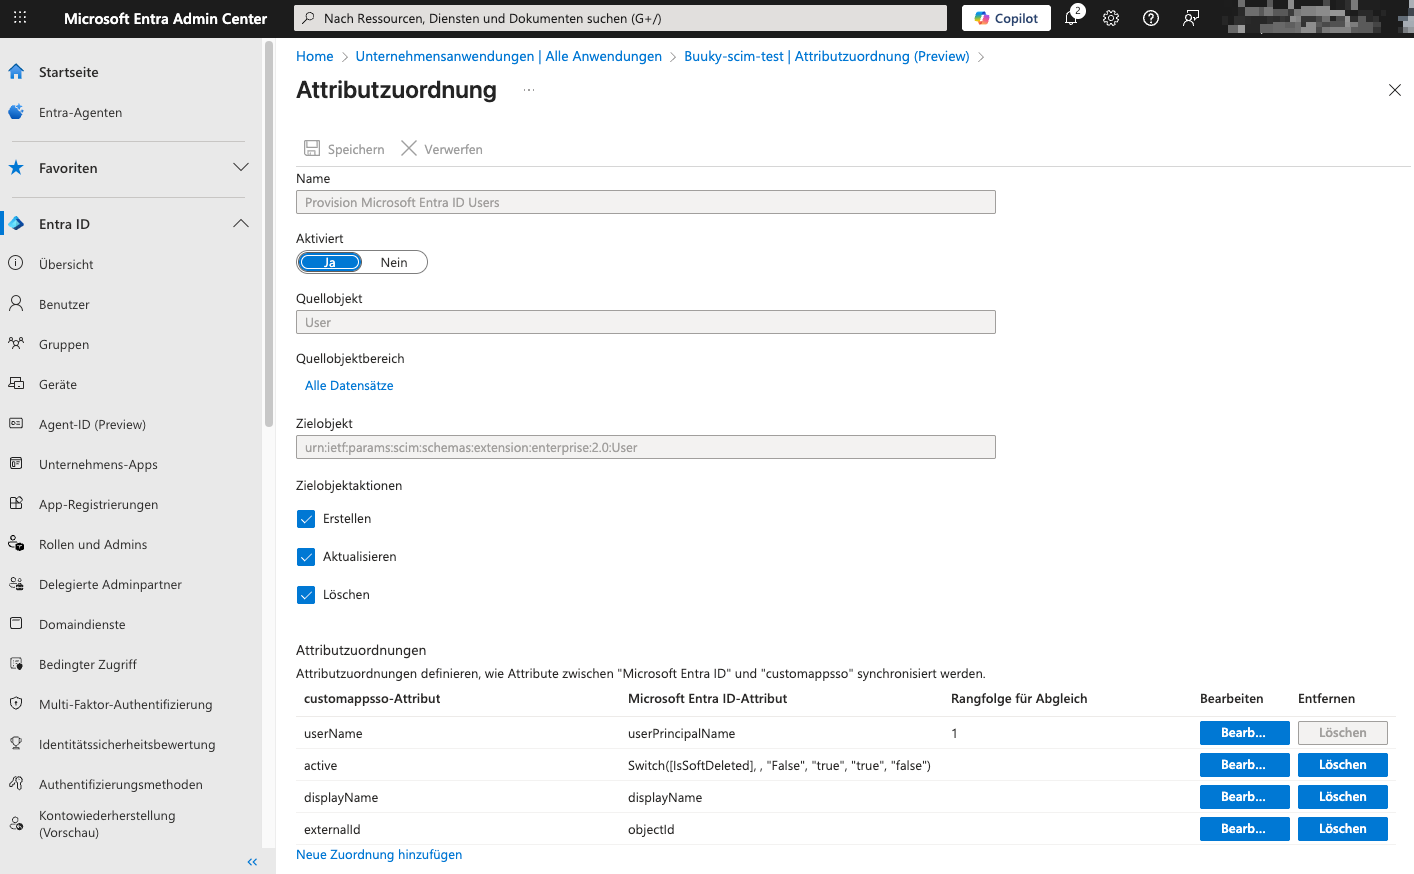Collapse the sidebar with the double-arrow control
This screenshot has width=1414, height=874.
coord(251,861)
